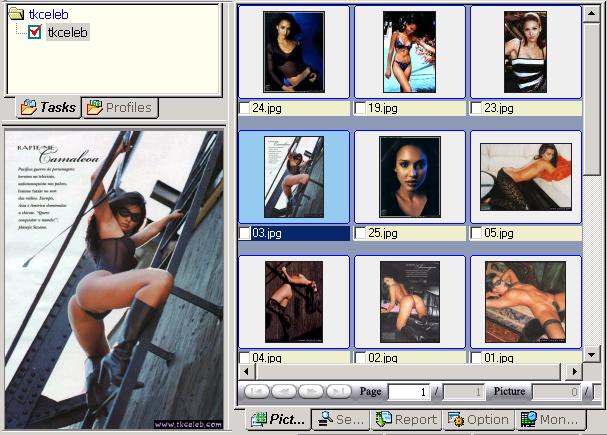This screenshot has height=435, width=607.
Task: Check the box for 19.jpg
Action: (x=361, y=108)
